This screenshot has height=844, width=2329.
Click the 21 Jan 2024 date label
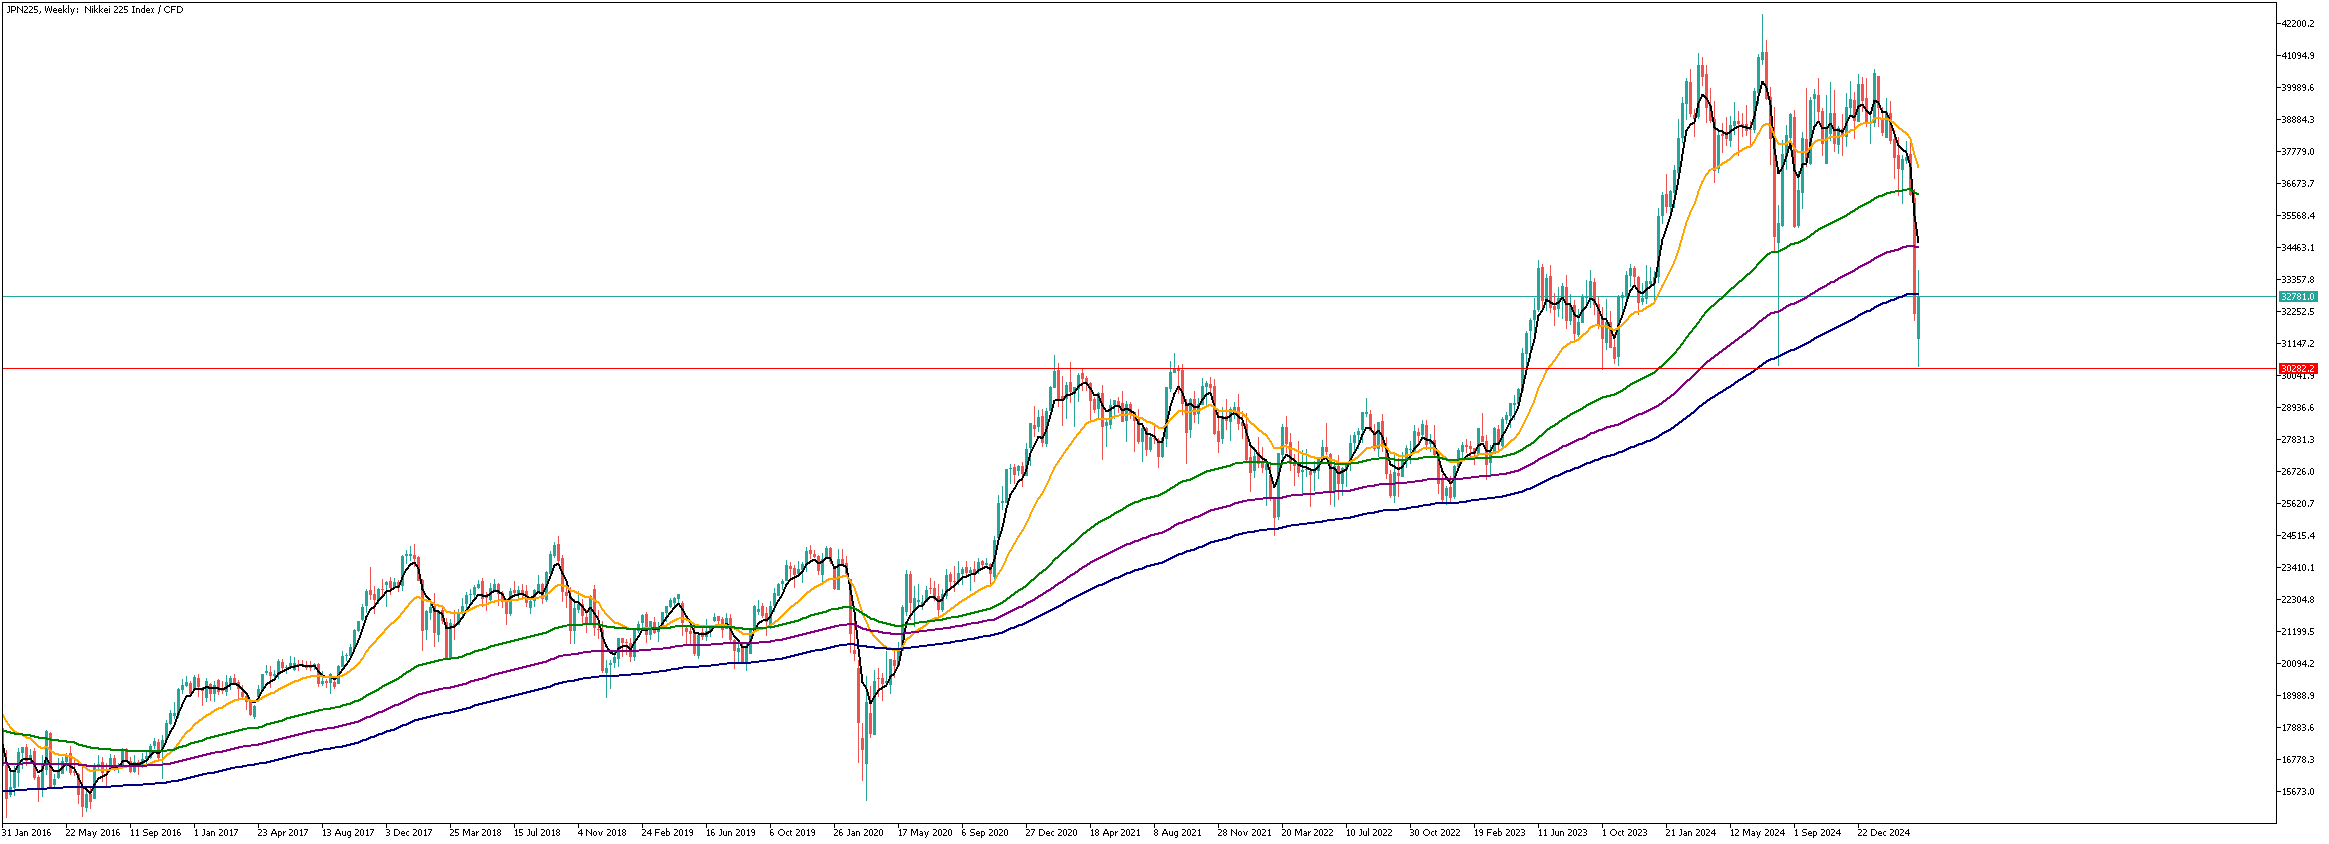1691,833
